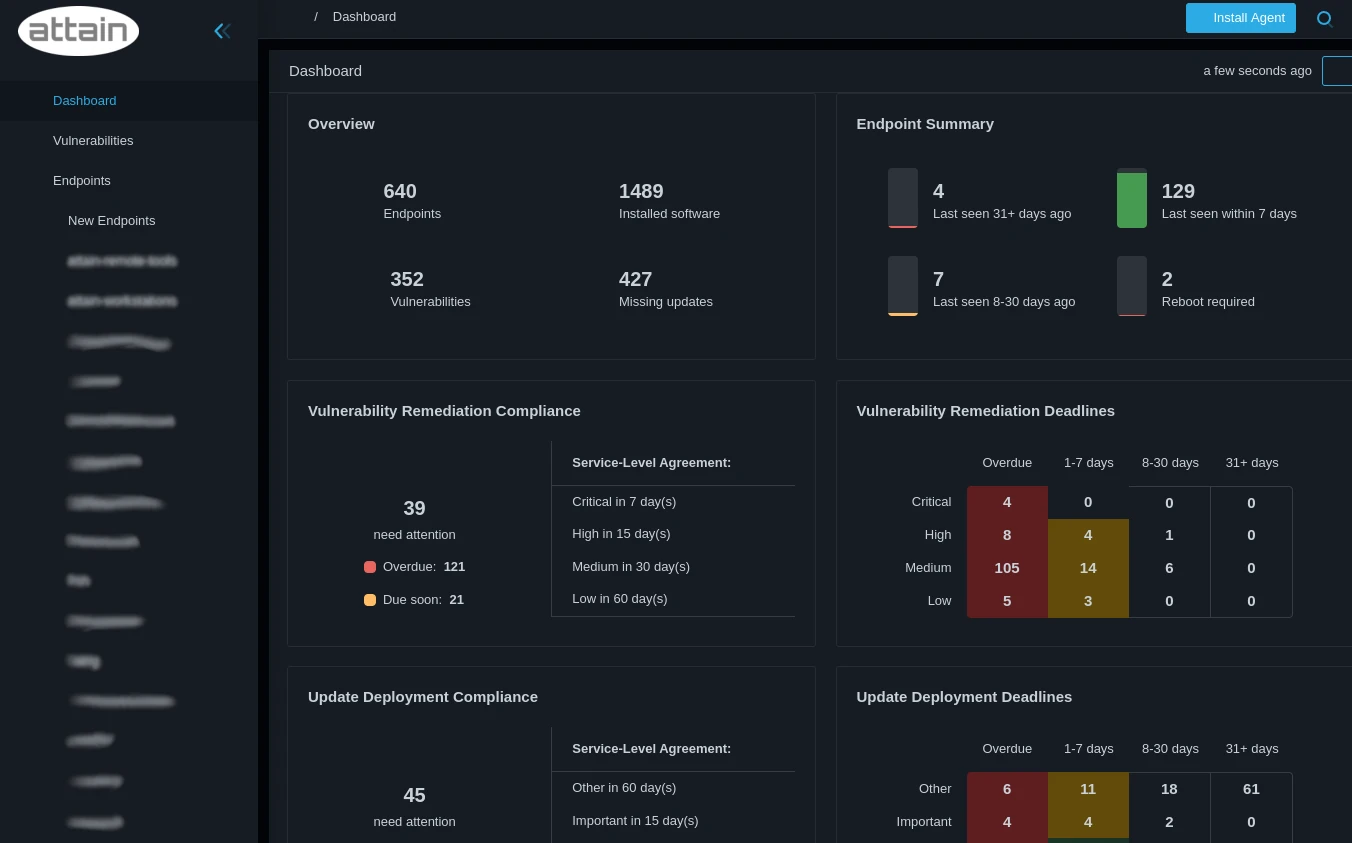The image size is (1352, 843).
Task: Click the Other 1-7 days cell showing 11
Action: click(1088, 789)
